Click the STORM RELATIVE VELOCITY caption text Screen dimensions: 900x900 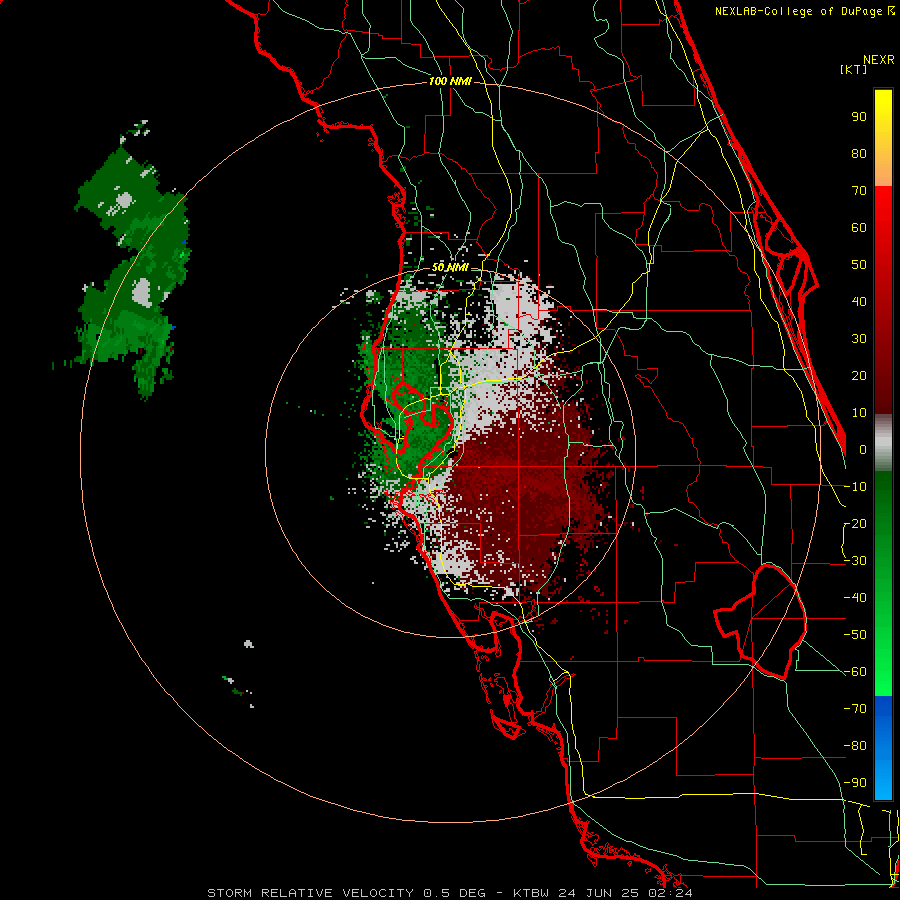pos(311,893)
